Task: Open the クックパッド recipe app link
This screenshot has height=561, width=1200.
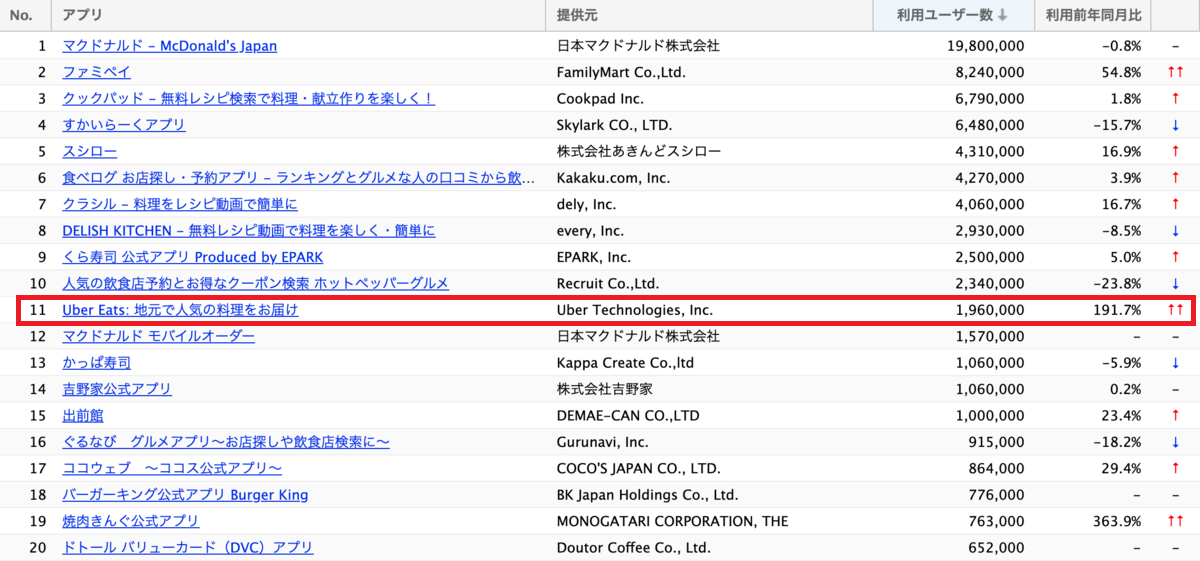Action: 248,99
